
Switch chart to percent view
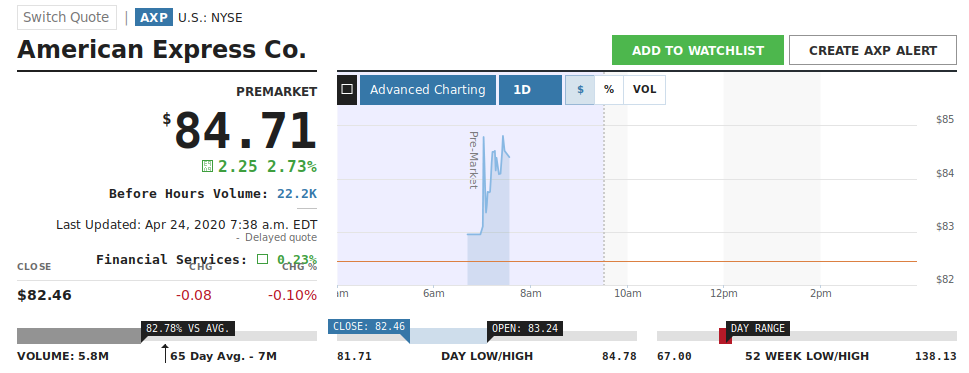[609, 90]
